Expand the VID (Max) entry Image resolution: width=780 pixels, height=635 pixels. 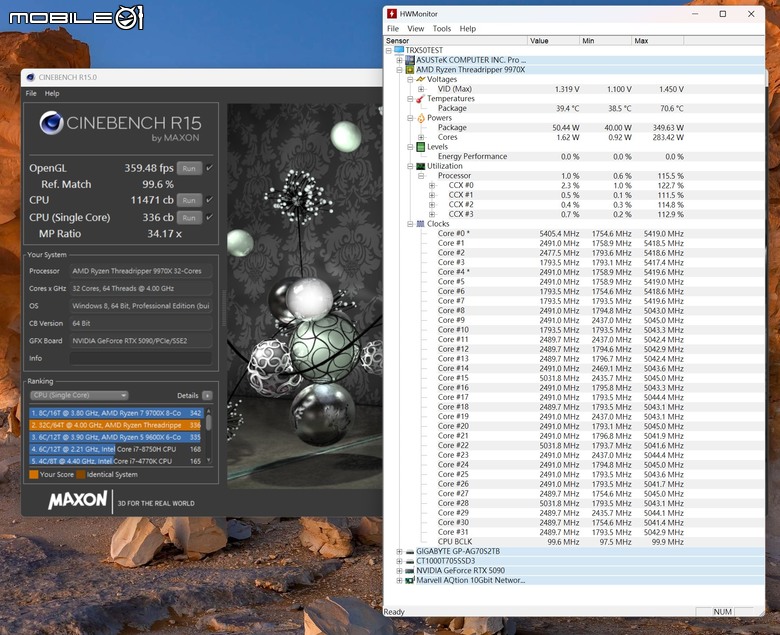(421, 89)
